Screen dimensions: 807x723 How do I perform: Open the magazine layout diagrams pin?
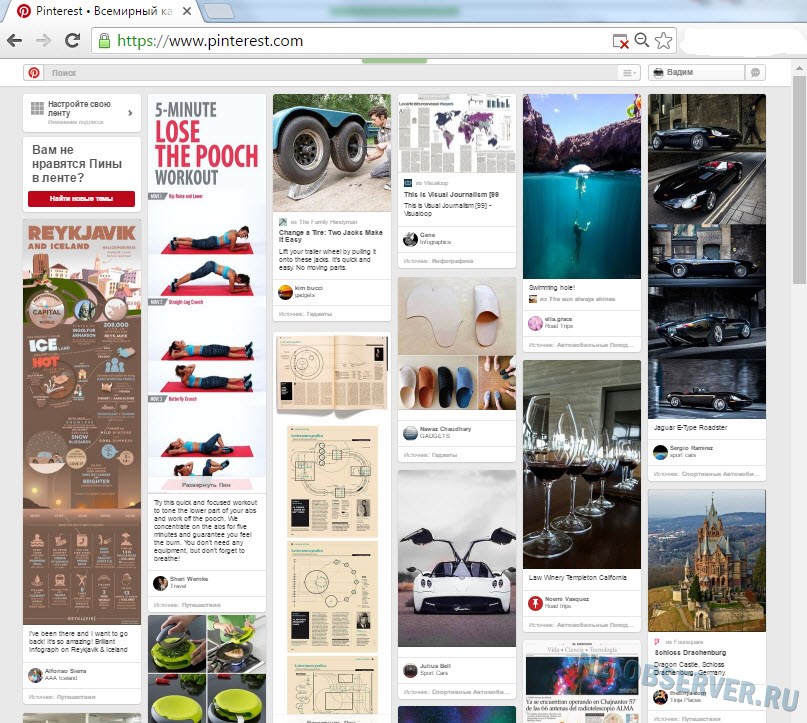(x=332, y=525)
